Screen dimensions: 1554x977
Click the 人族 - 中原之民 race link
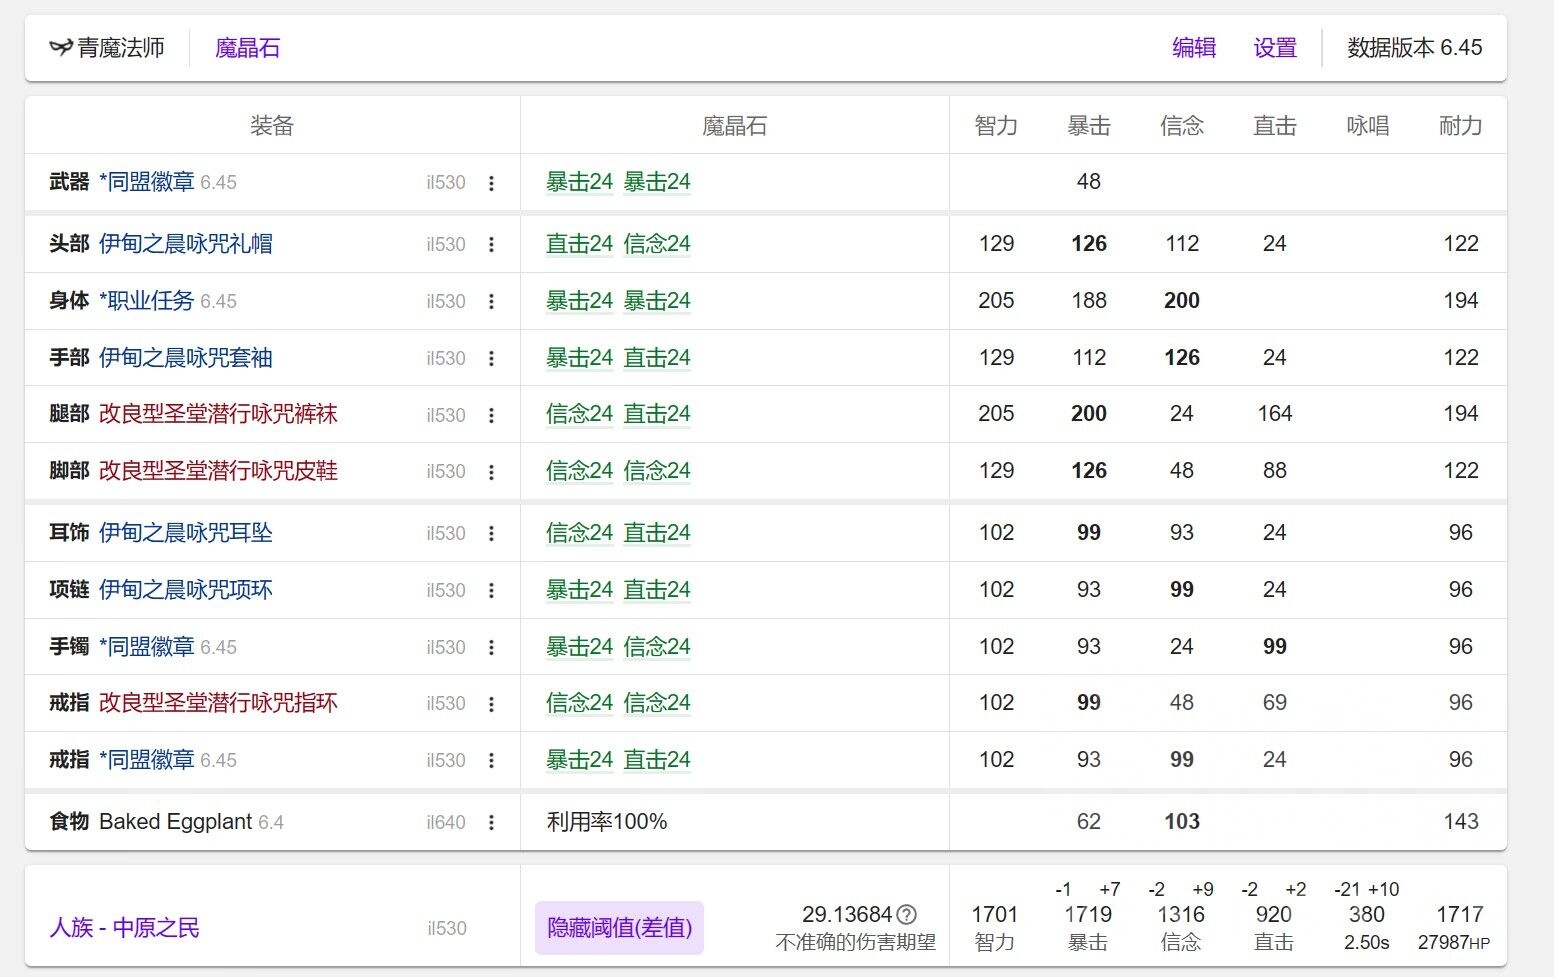click(x=124, y=928)
